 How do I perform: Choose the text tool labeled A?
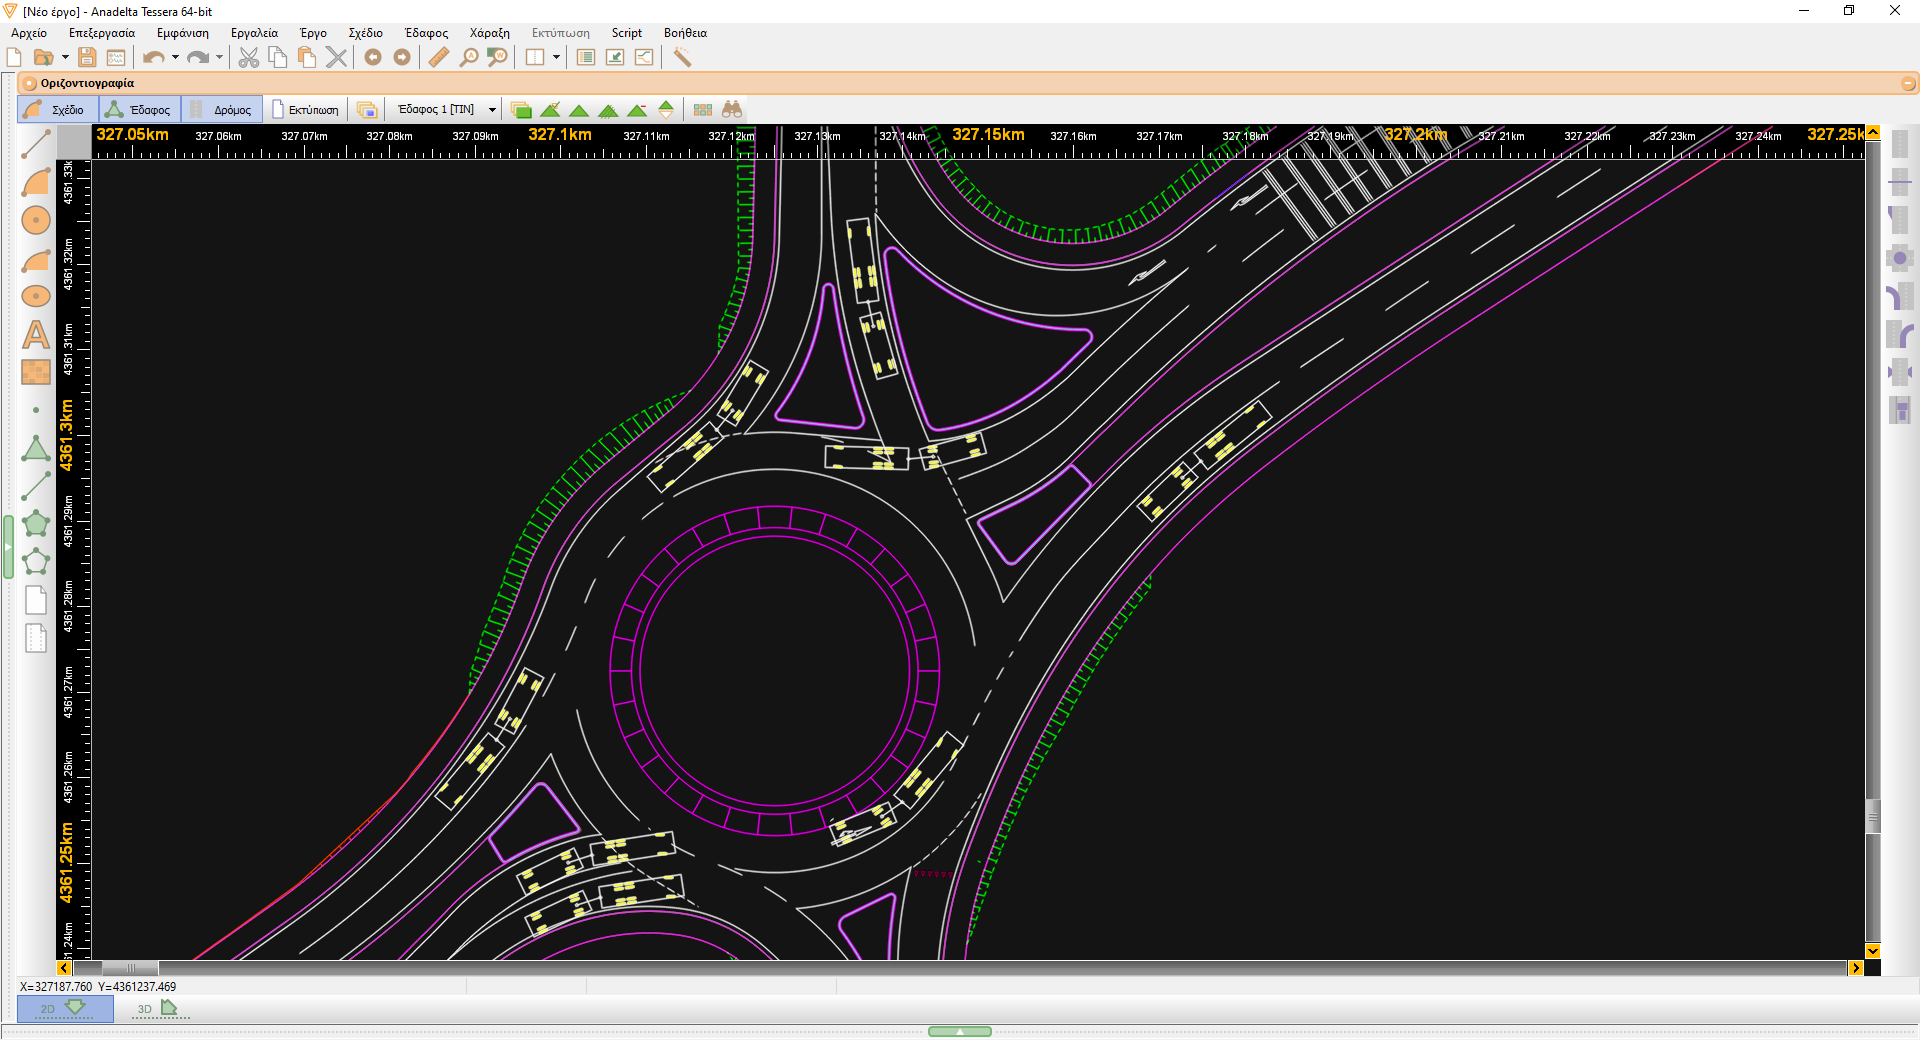pyautogui.click(x=36, y=334)
